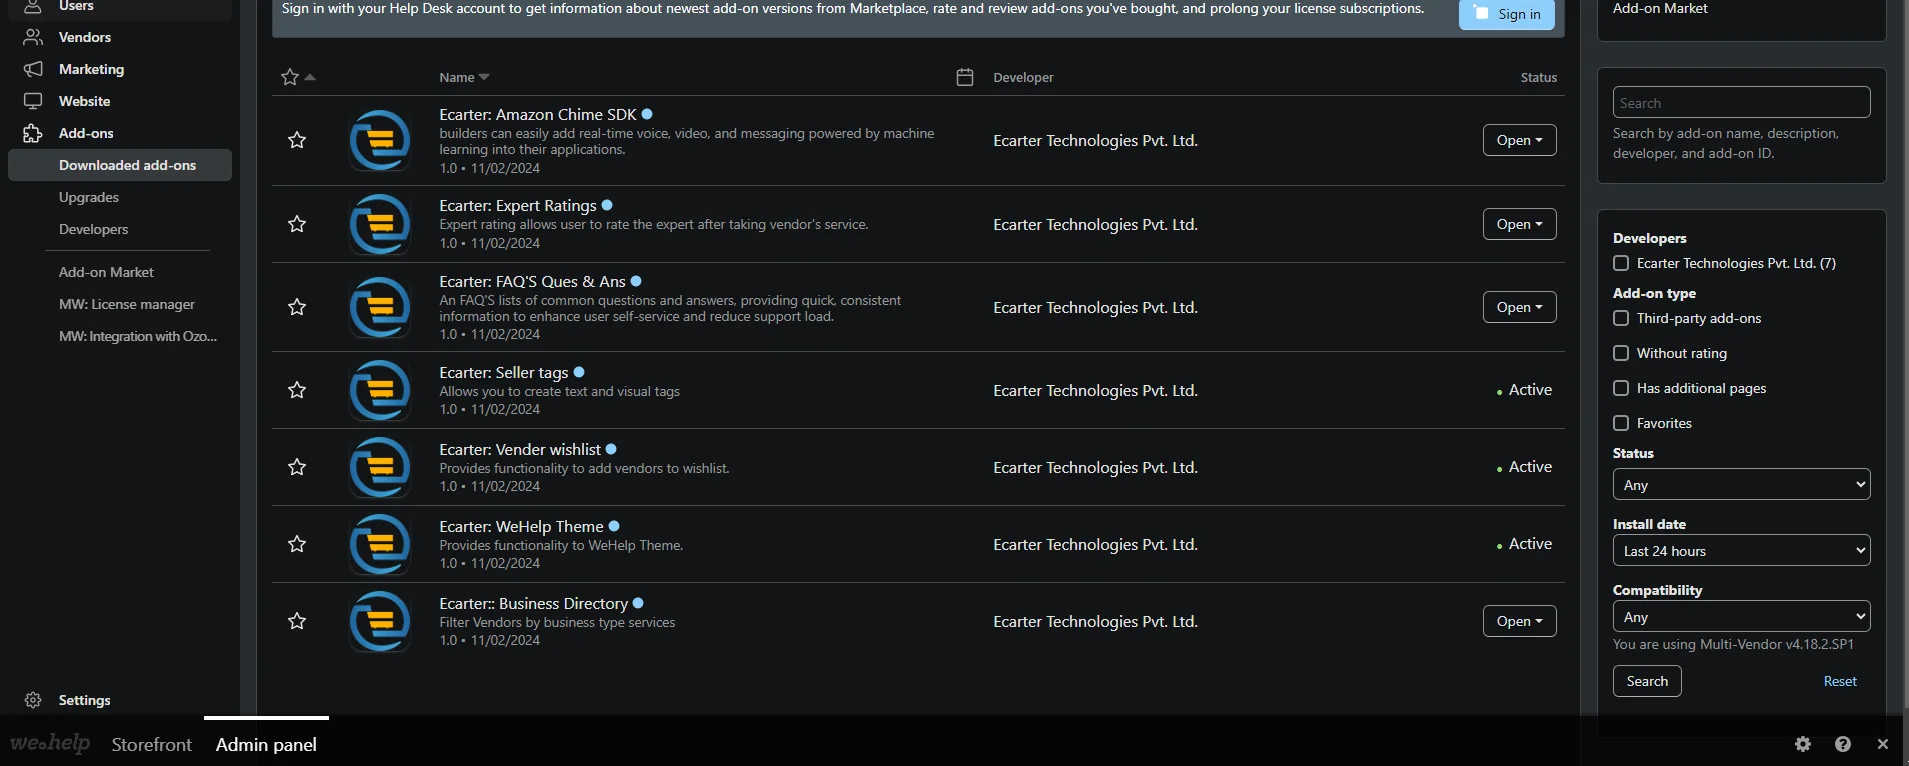Click the Add-ons puzzle icon

(33, 133)
